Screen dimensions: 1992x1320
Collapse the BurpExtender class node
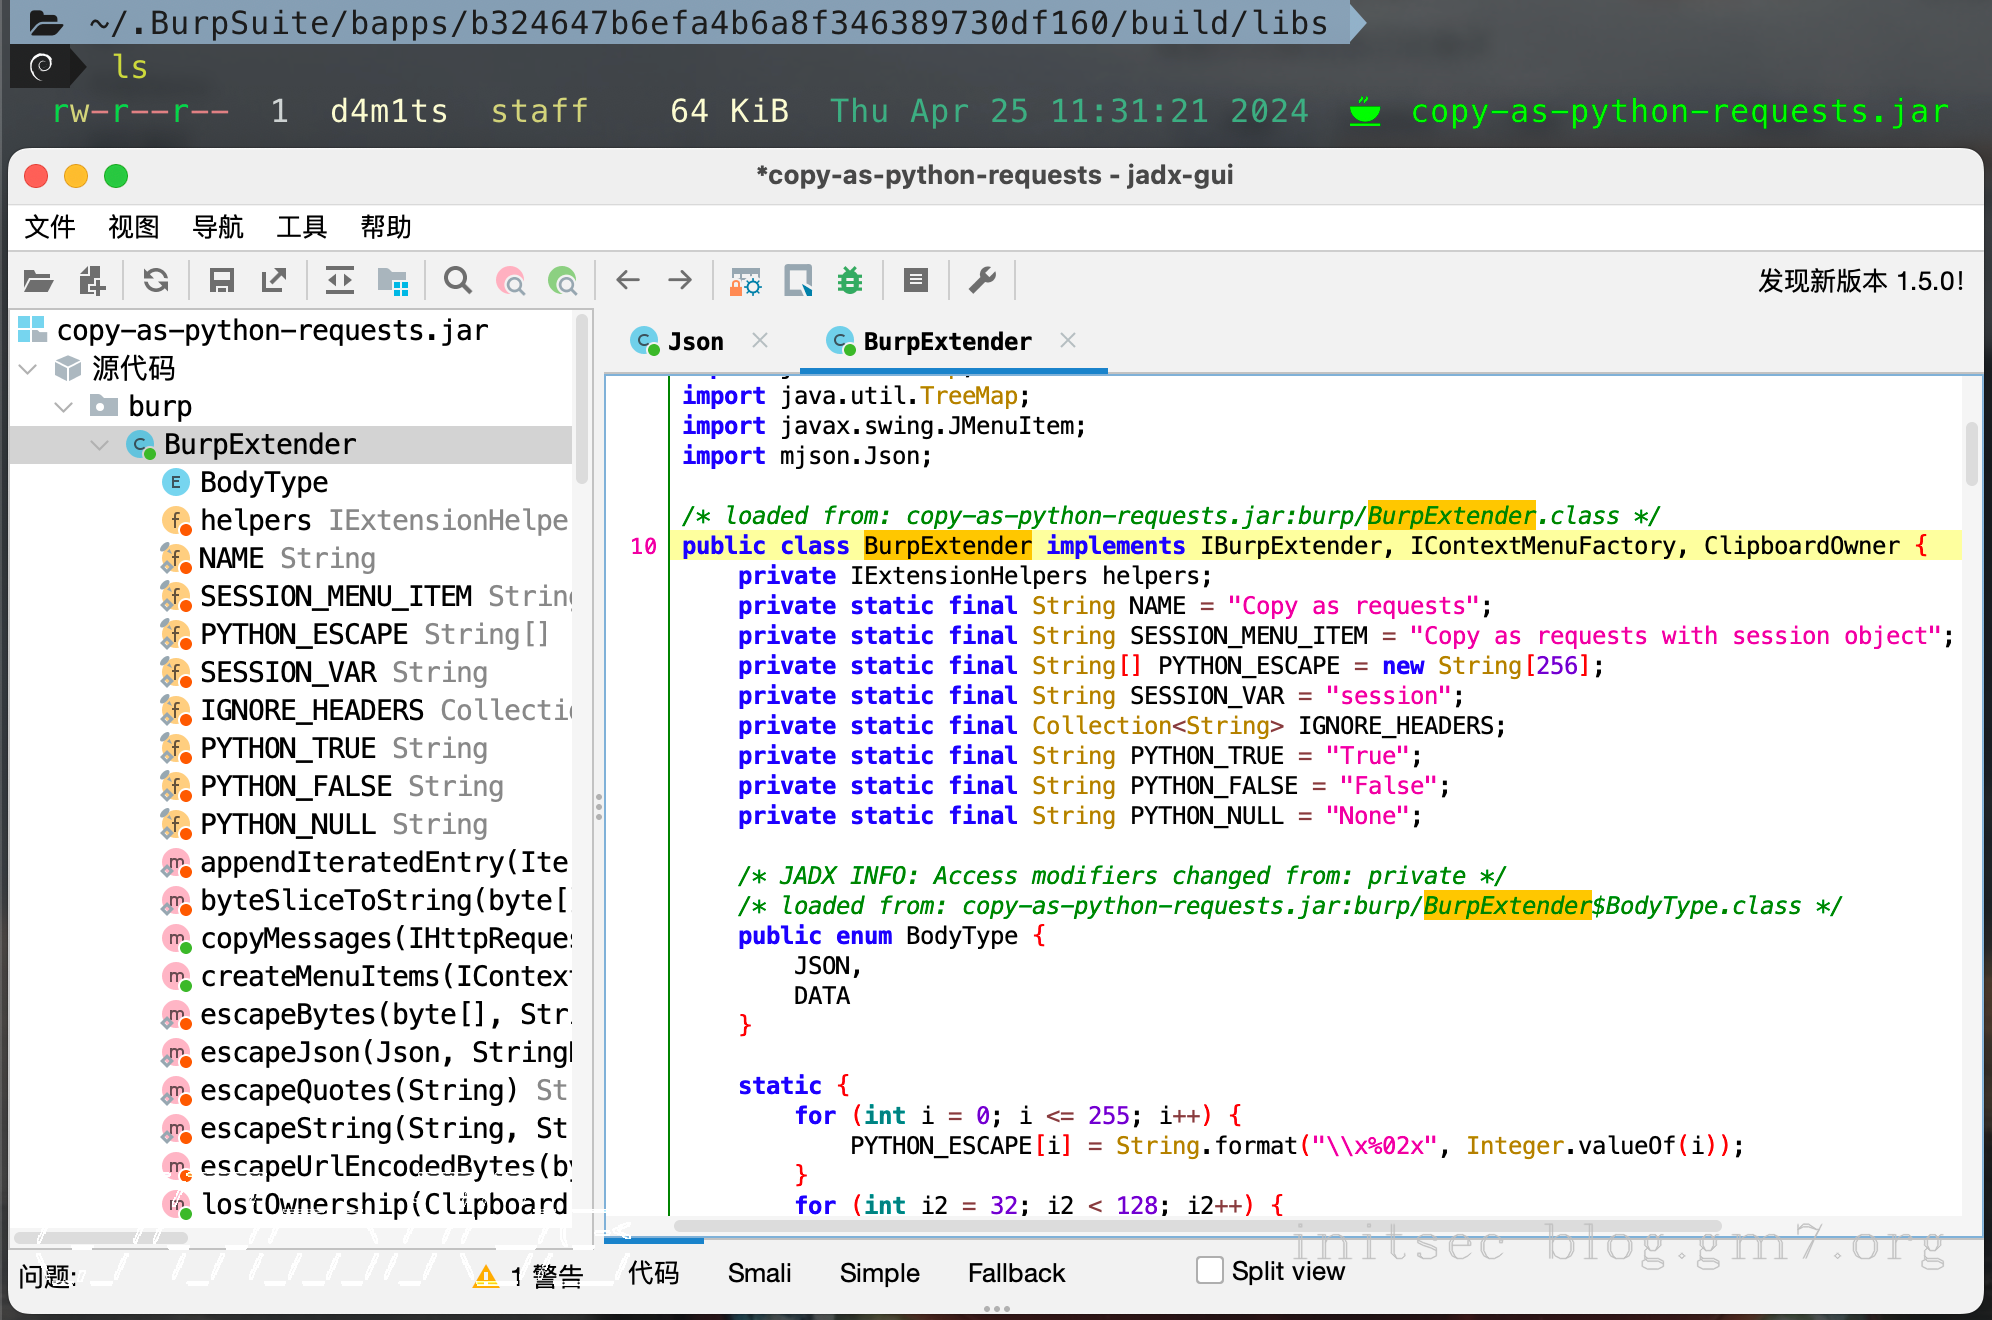pyautogui.click(x=100, y=444)
